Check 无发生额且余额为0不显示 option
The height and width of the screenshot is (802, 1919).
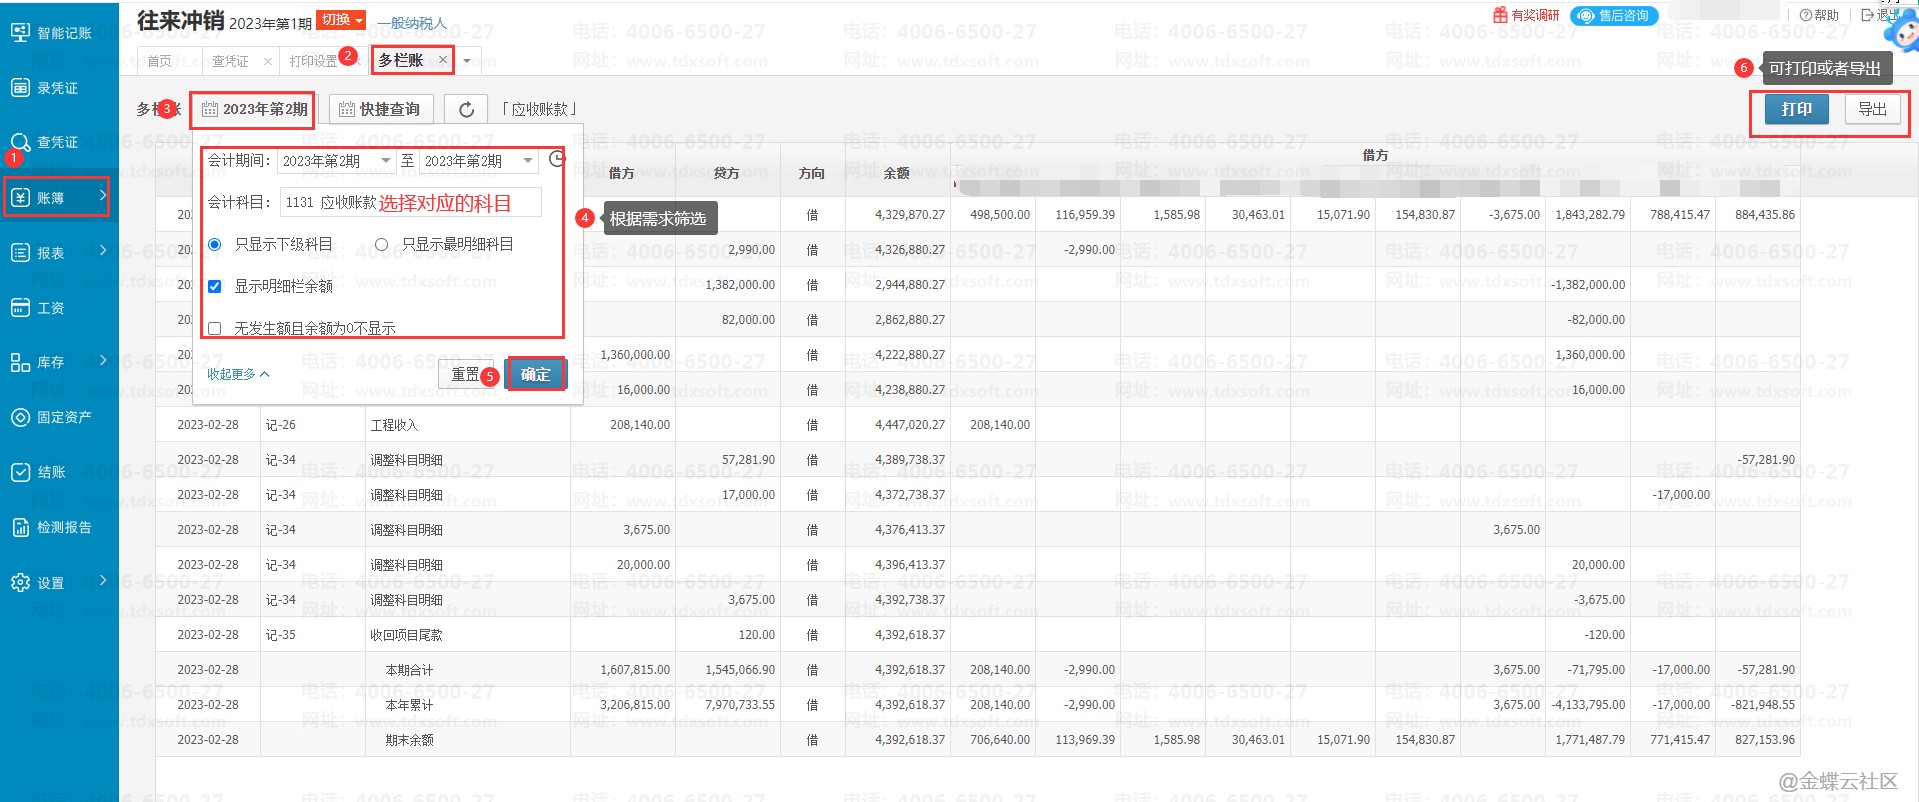(x=214, y=328)
